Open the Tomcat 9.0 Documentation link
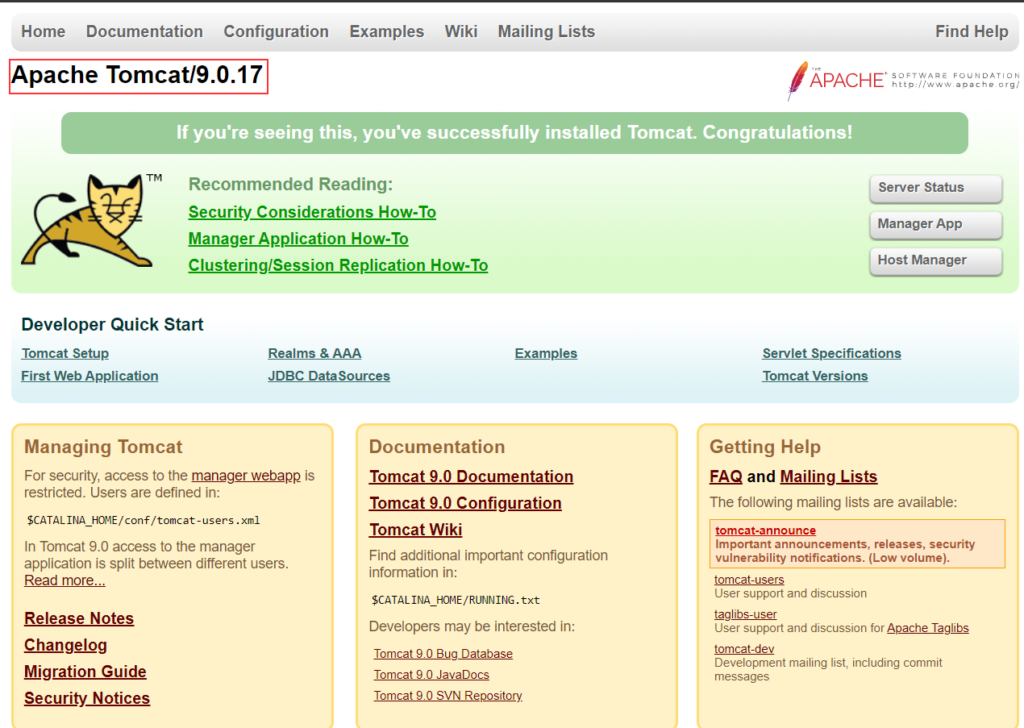This screenshot has height=728, width=1024. point(471,477)
